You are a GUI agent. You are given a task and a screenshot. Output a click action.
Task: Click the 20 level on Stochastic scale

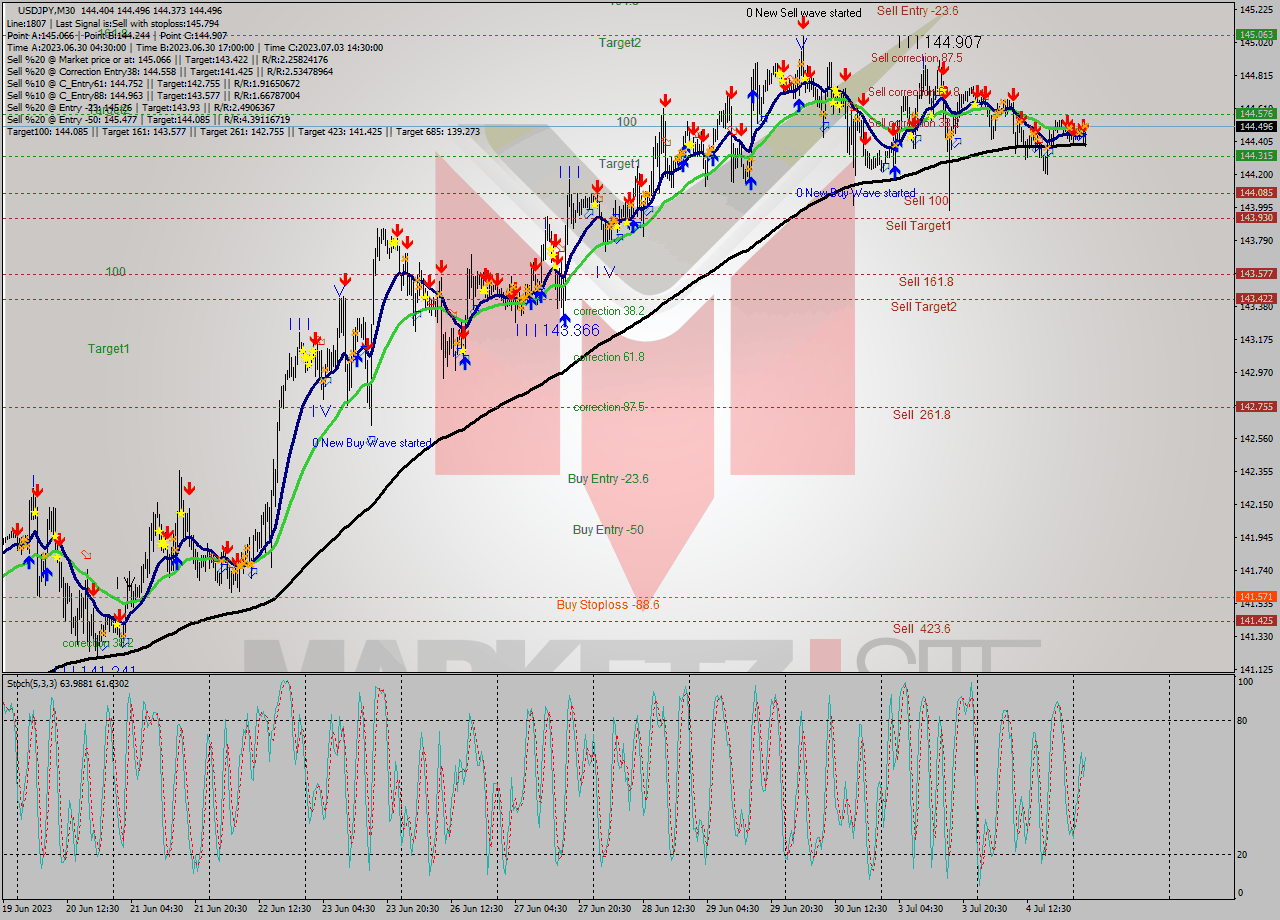(1243, 854)
